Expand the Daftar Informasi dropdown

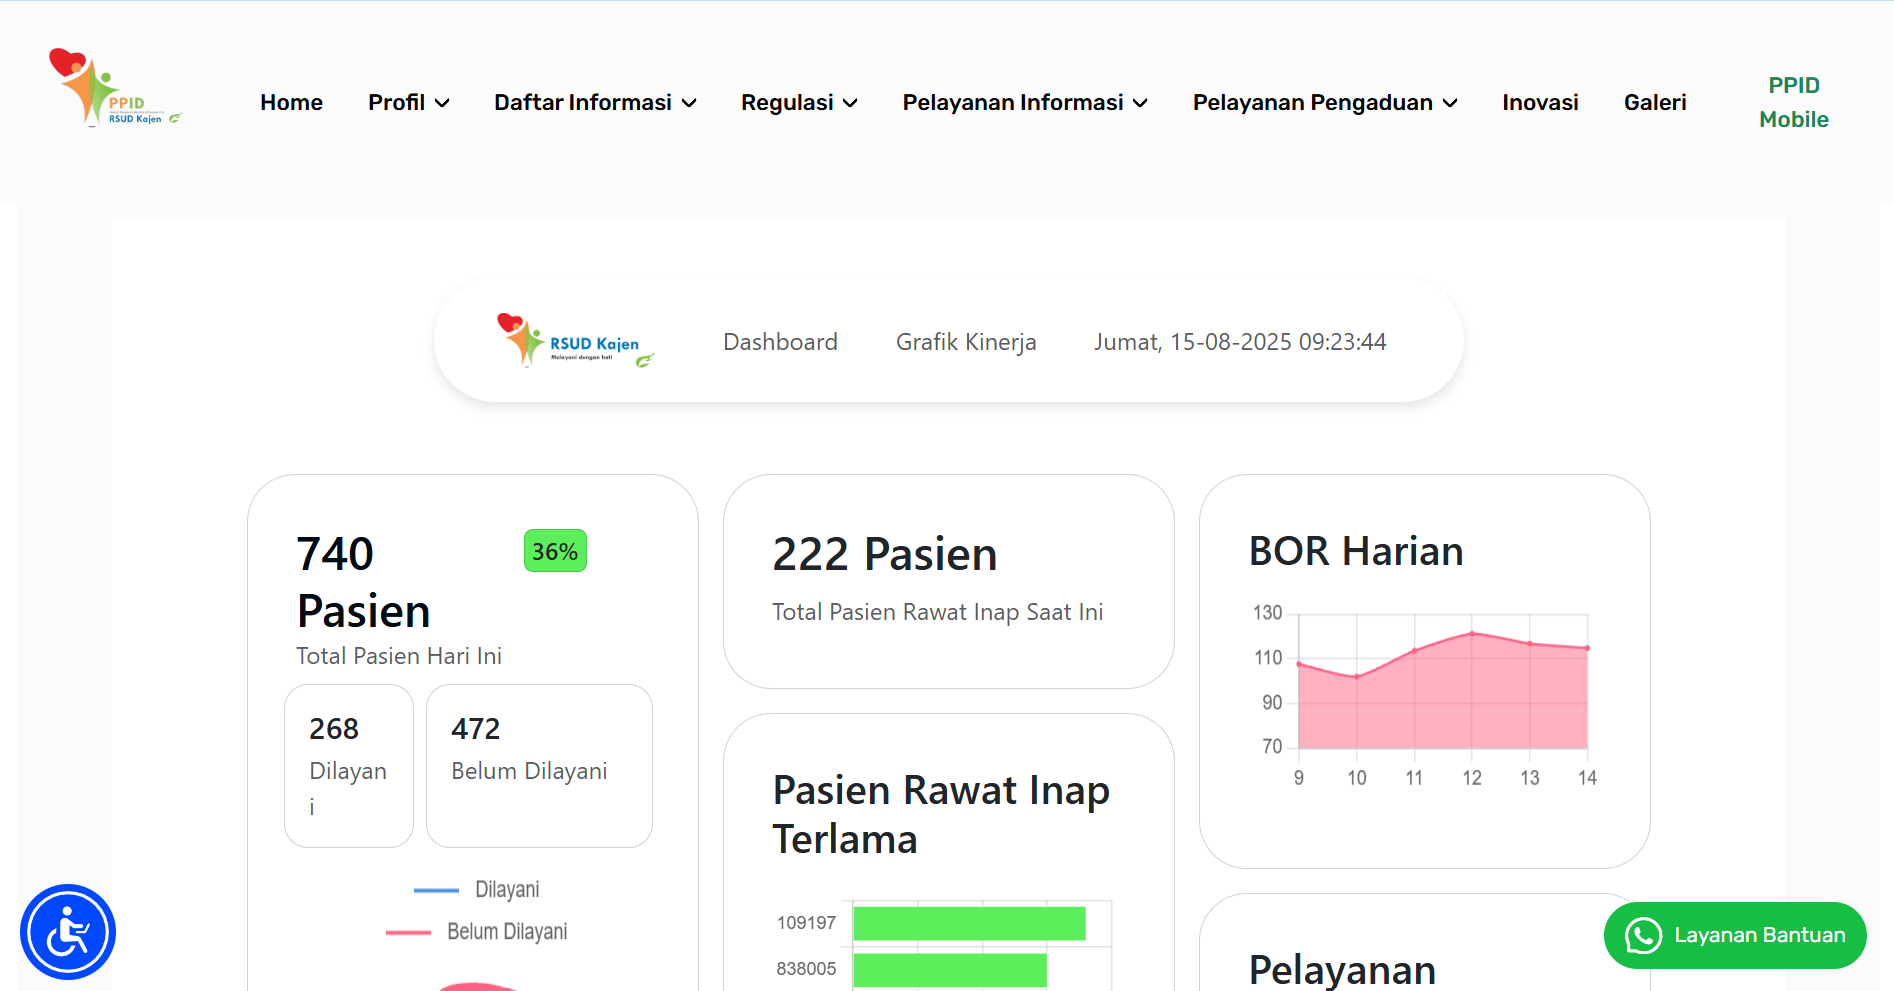[x=595, y=102]
